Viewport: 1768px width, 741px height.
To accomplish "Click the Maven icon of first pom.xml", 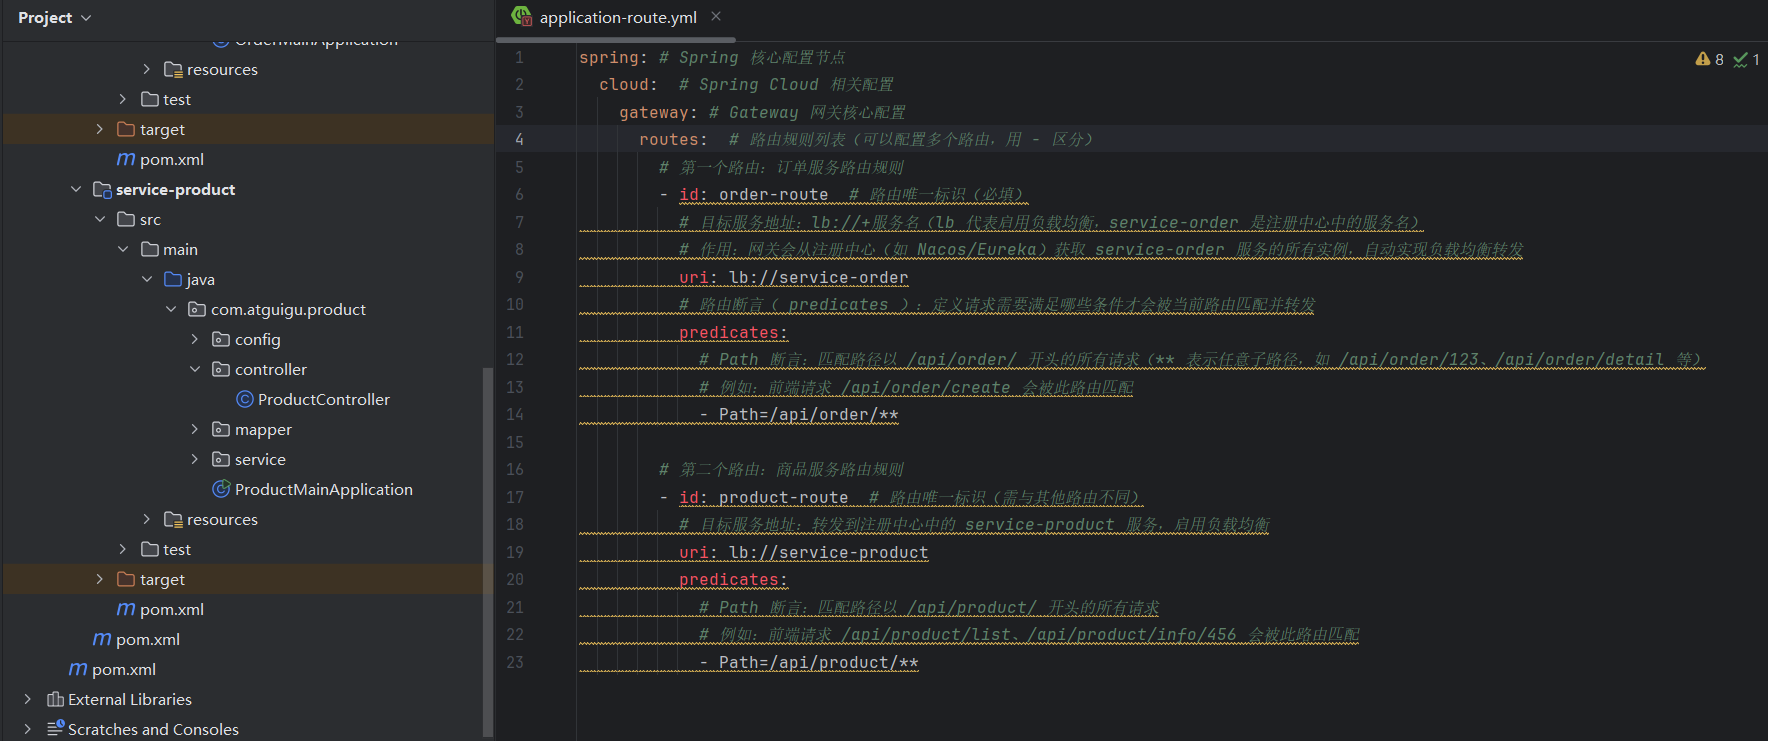I will point(126,159).
